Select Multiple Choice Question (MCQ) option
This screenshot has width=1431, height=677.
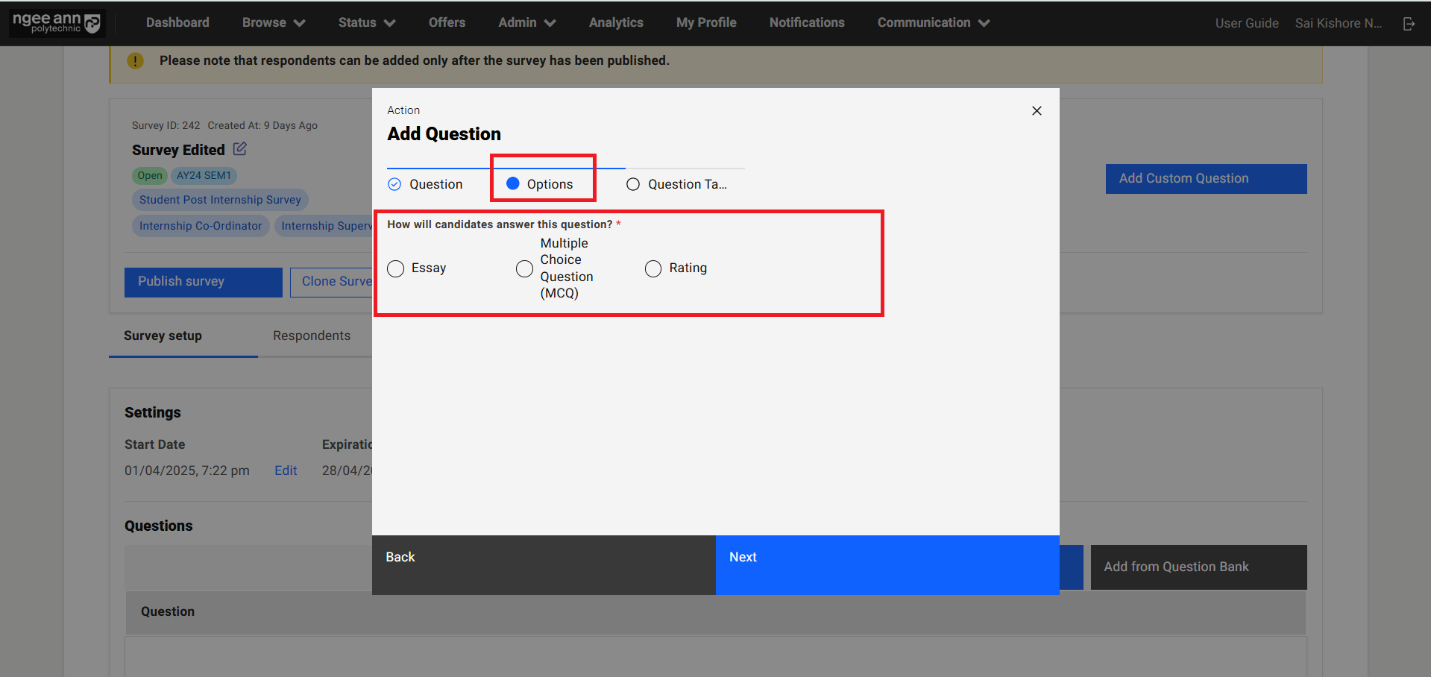point(525,268)
